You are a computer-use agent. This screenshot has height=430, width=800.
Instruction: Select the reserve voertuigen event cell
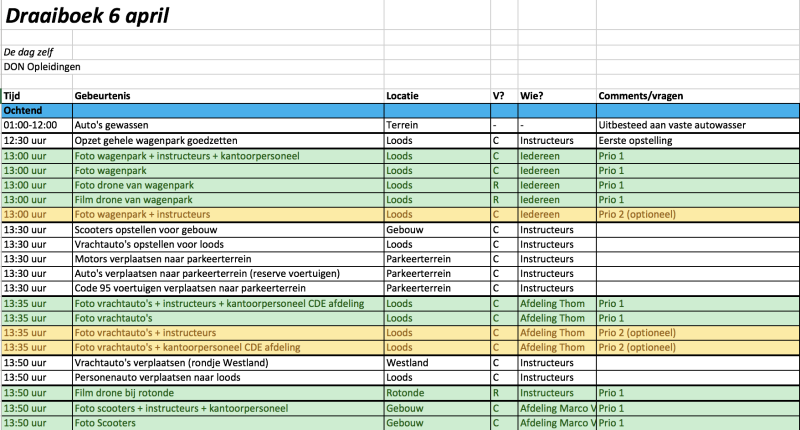pos(228,274)
